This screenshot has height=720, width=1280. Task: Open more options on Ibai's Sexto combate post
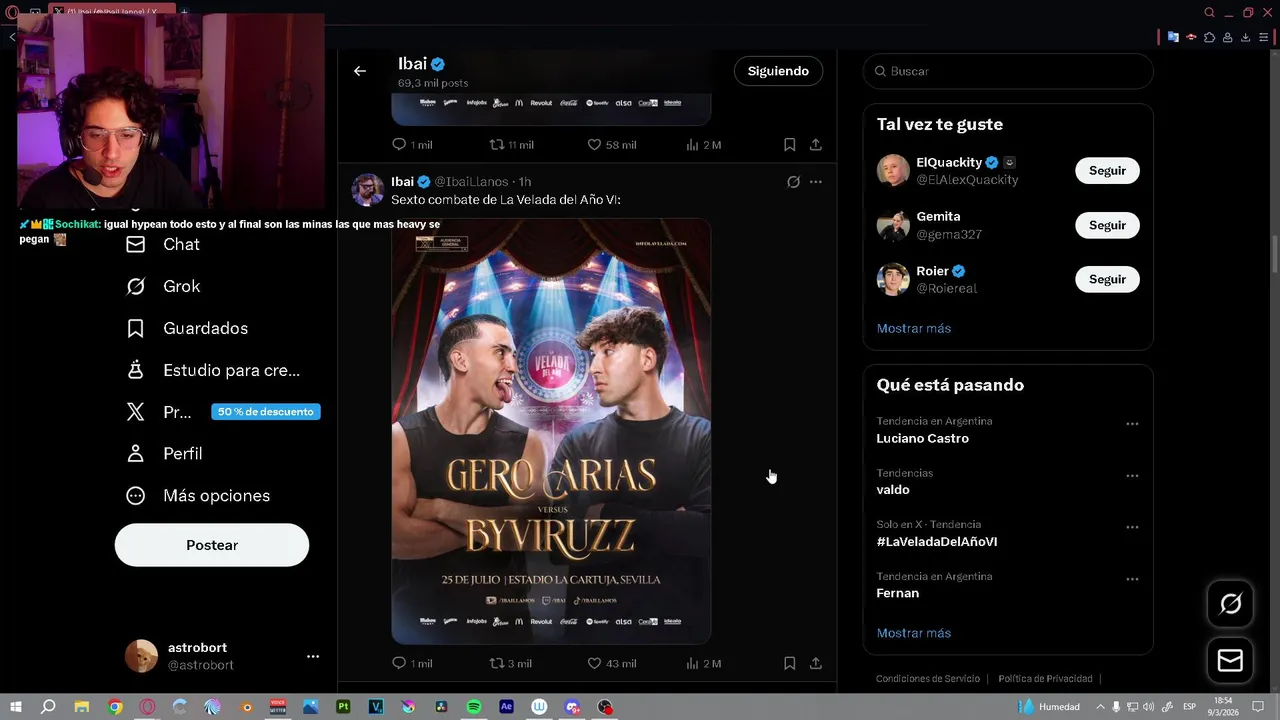[816, 182]
